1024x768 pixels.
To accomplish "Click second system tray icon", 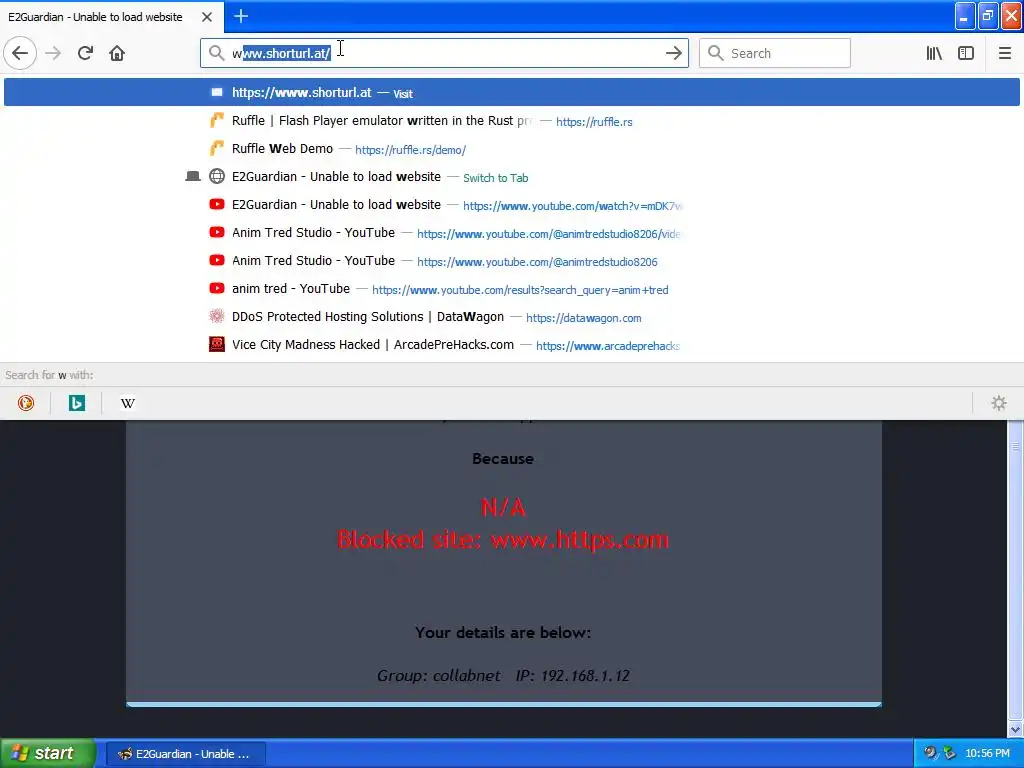I will point(949,753).
